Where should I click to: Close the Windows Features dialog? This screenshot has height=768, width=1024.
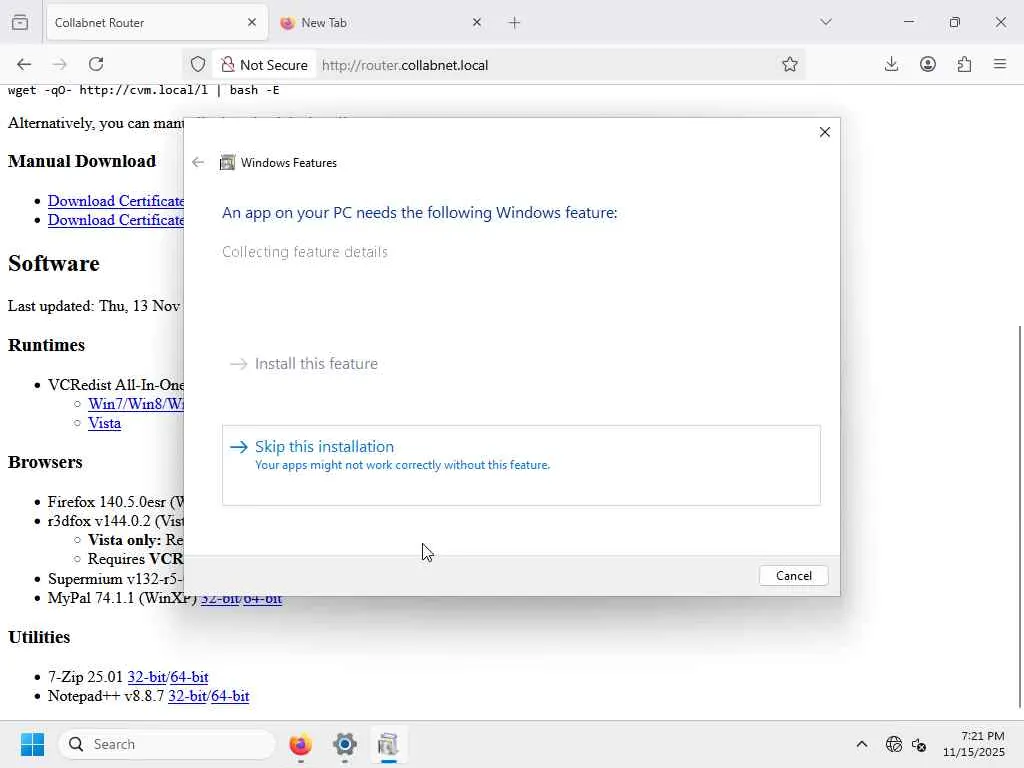coord(825,132)
